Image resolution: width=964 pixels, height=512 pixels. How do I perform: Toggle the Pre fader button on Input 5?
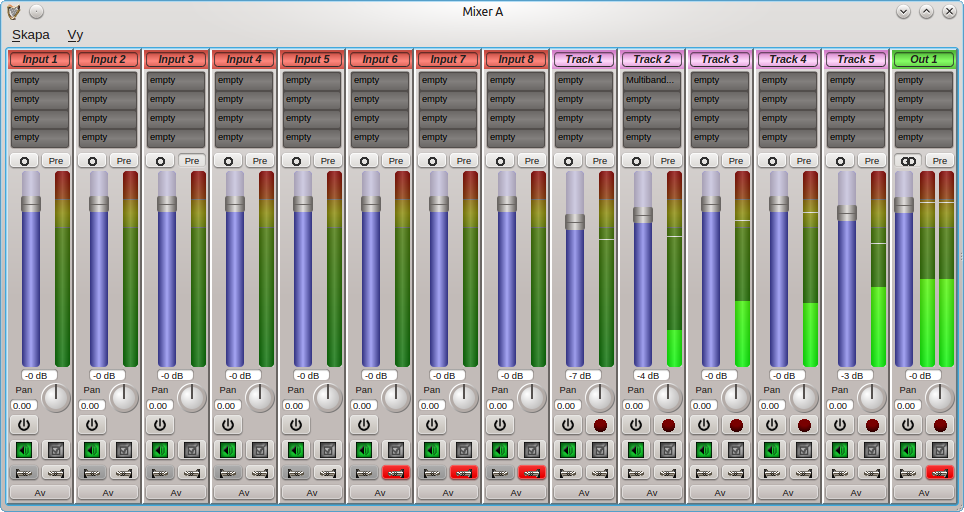click(327, 160)
